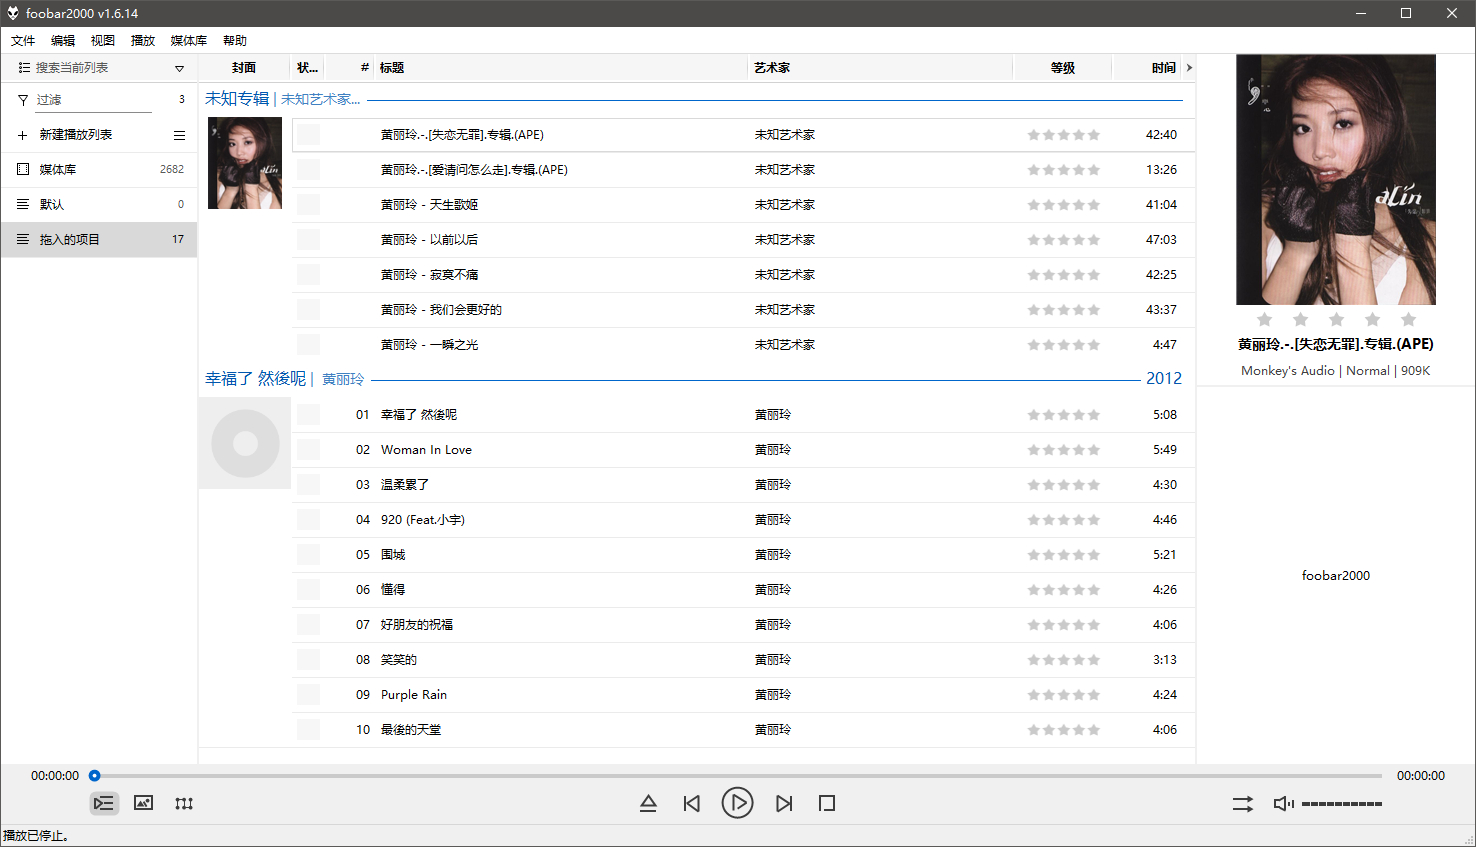This screenshot has width=1476, height=847.
Task: Open the playlist options menu beside 新建播放列表
Action: 179,135
